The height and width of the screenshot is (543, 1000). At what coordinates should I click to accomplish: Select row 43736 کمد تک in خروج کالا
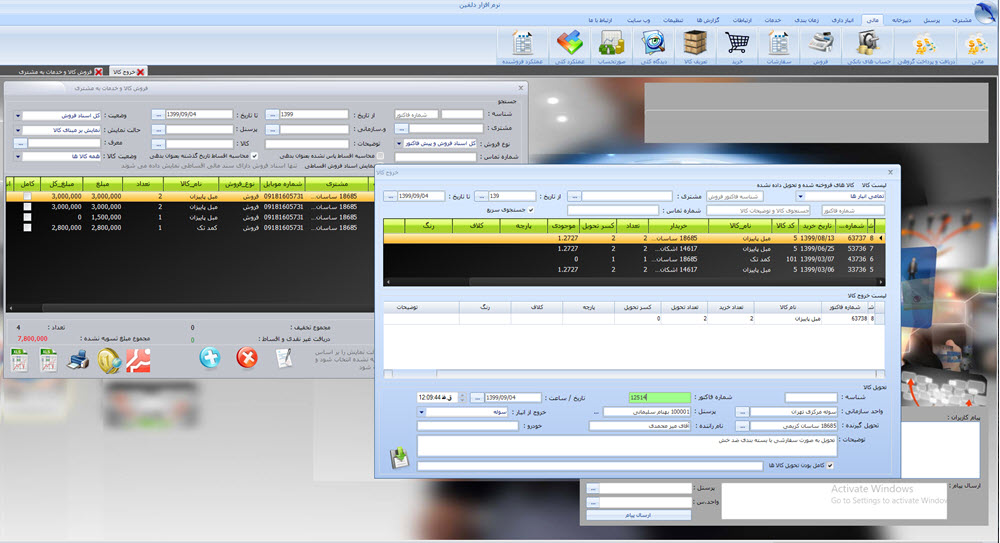click(x=635, y=259)
